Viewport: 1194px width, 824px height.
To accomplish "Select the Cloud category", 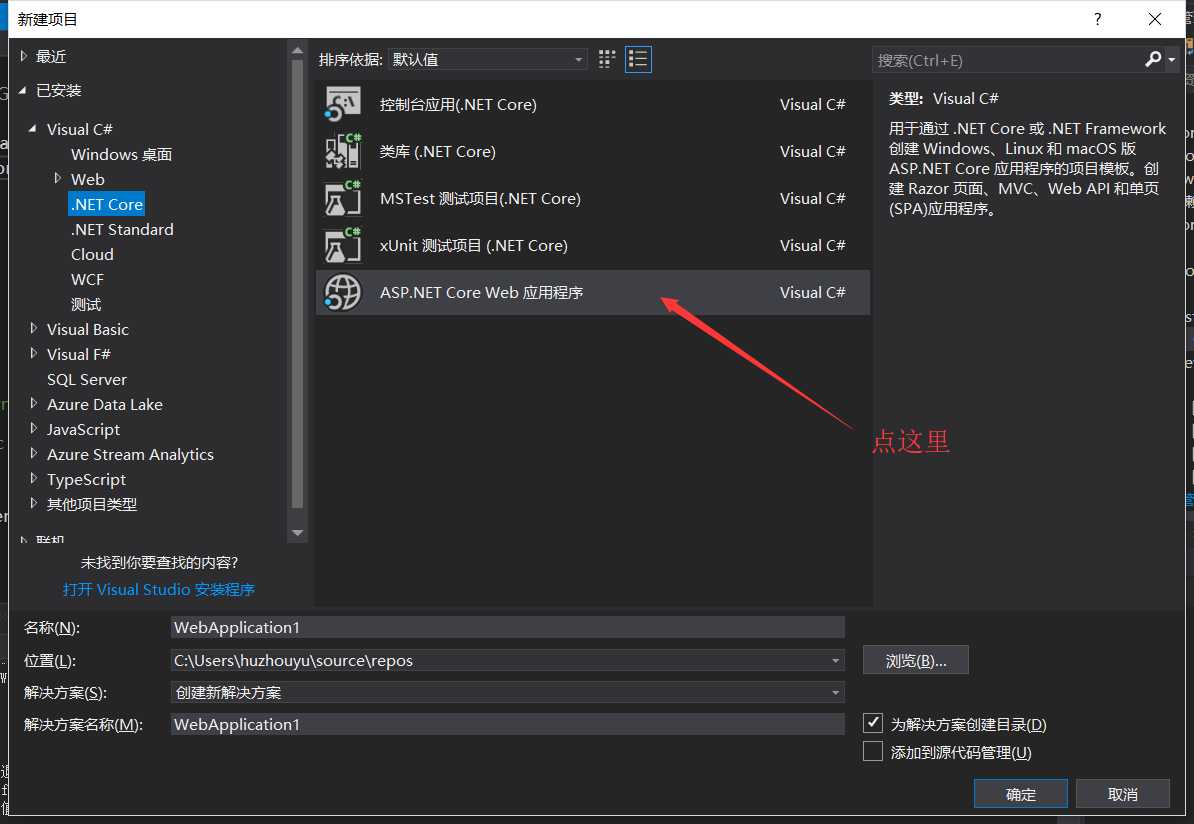I will [x=92, y=254].
